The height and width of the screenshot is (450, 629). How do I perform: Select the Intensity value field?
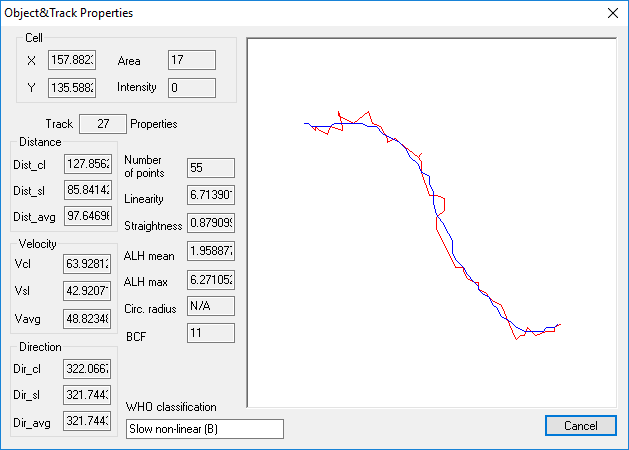[x=191, y=88]
